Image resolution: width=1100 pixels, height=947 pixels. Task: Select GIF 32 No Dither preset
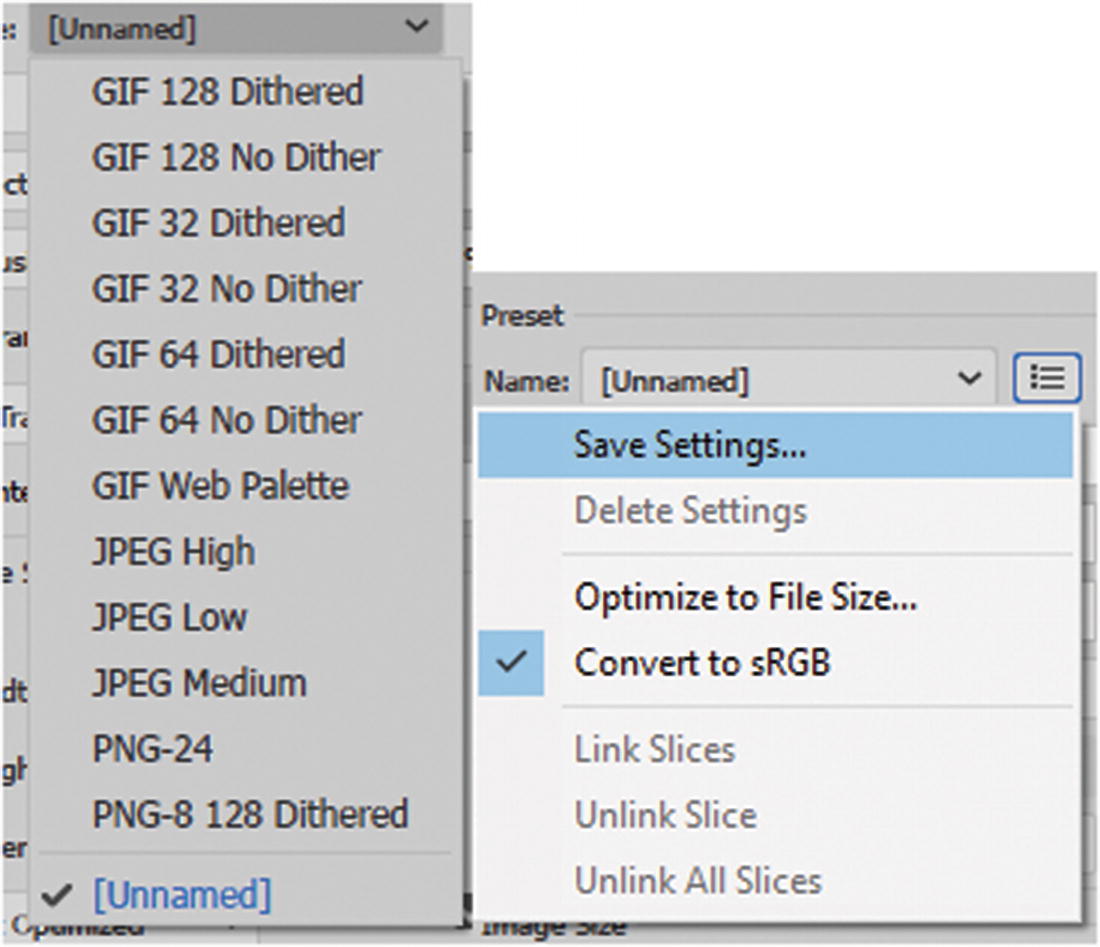point(227,288)
